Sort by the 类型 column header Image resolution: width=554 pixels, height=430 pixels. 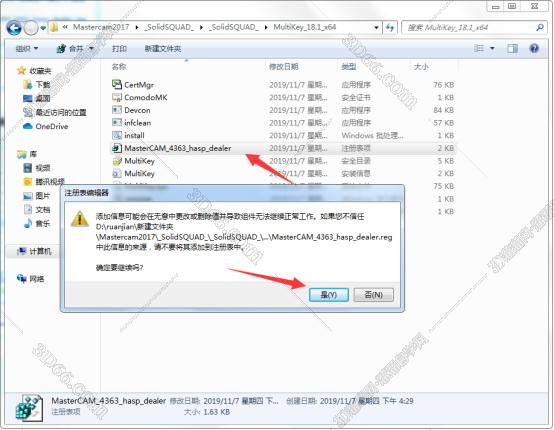pyautogui.click(x=349, y=66)
